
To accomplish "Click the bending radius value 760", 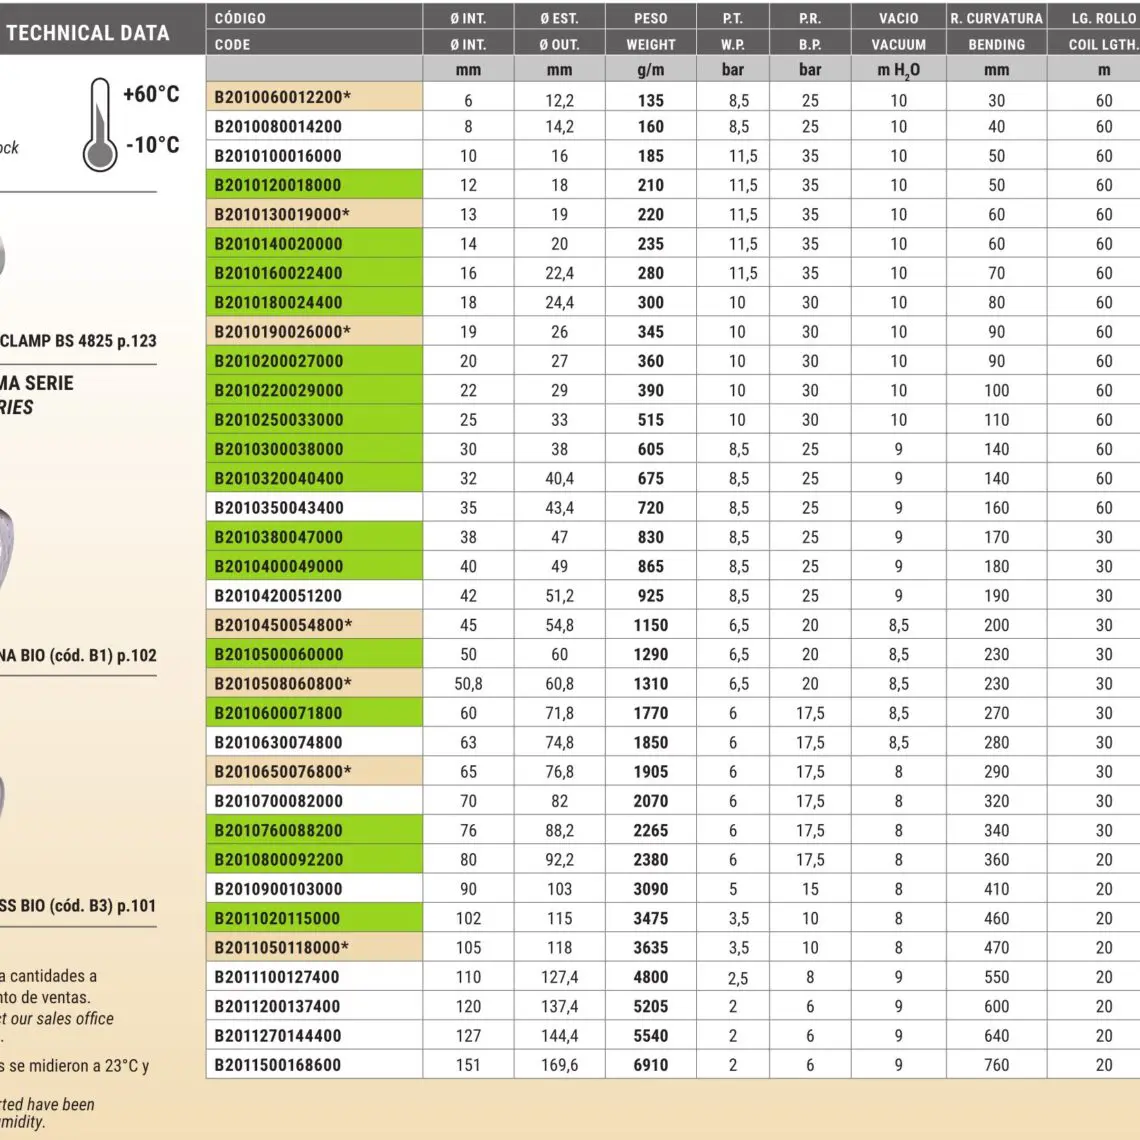I will [x=996, y=1065].
